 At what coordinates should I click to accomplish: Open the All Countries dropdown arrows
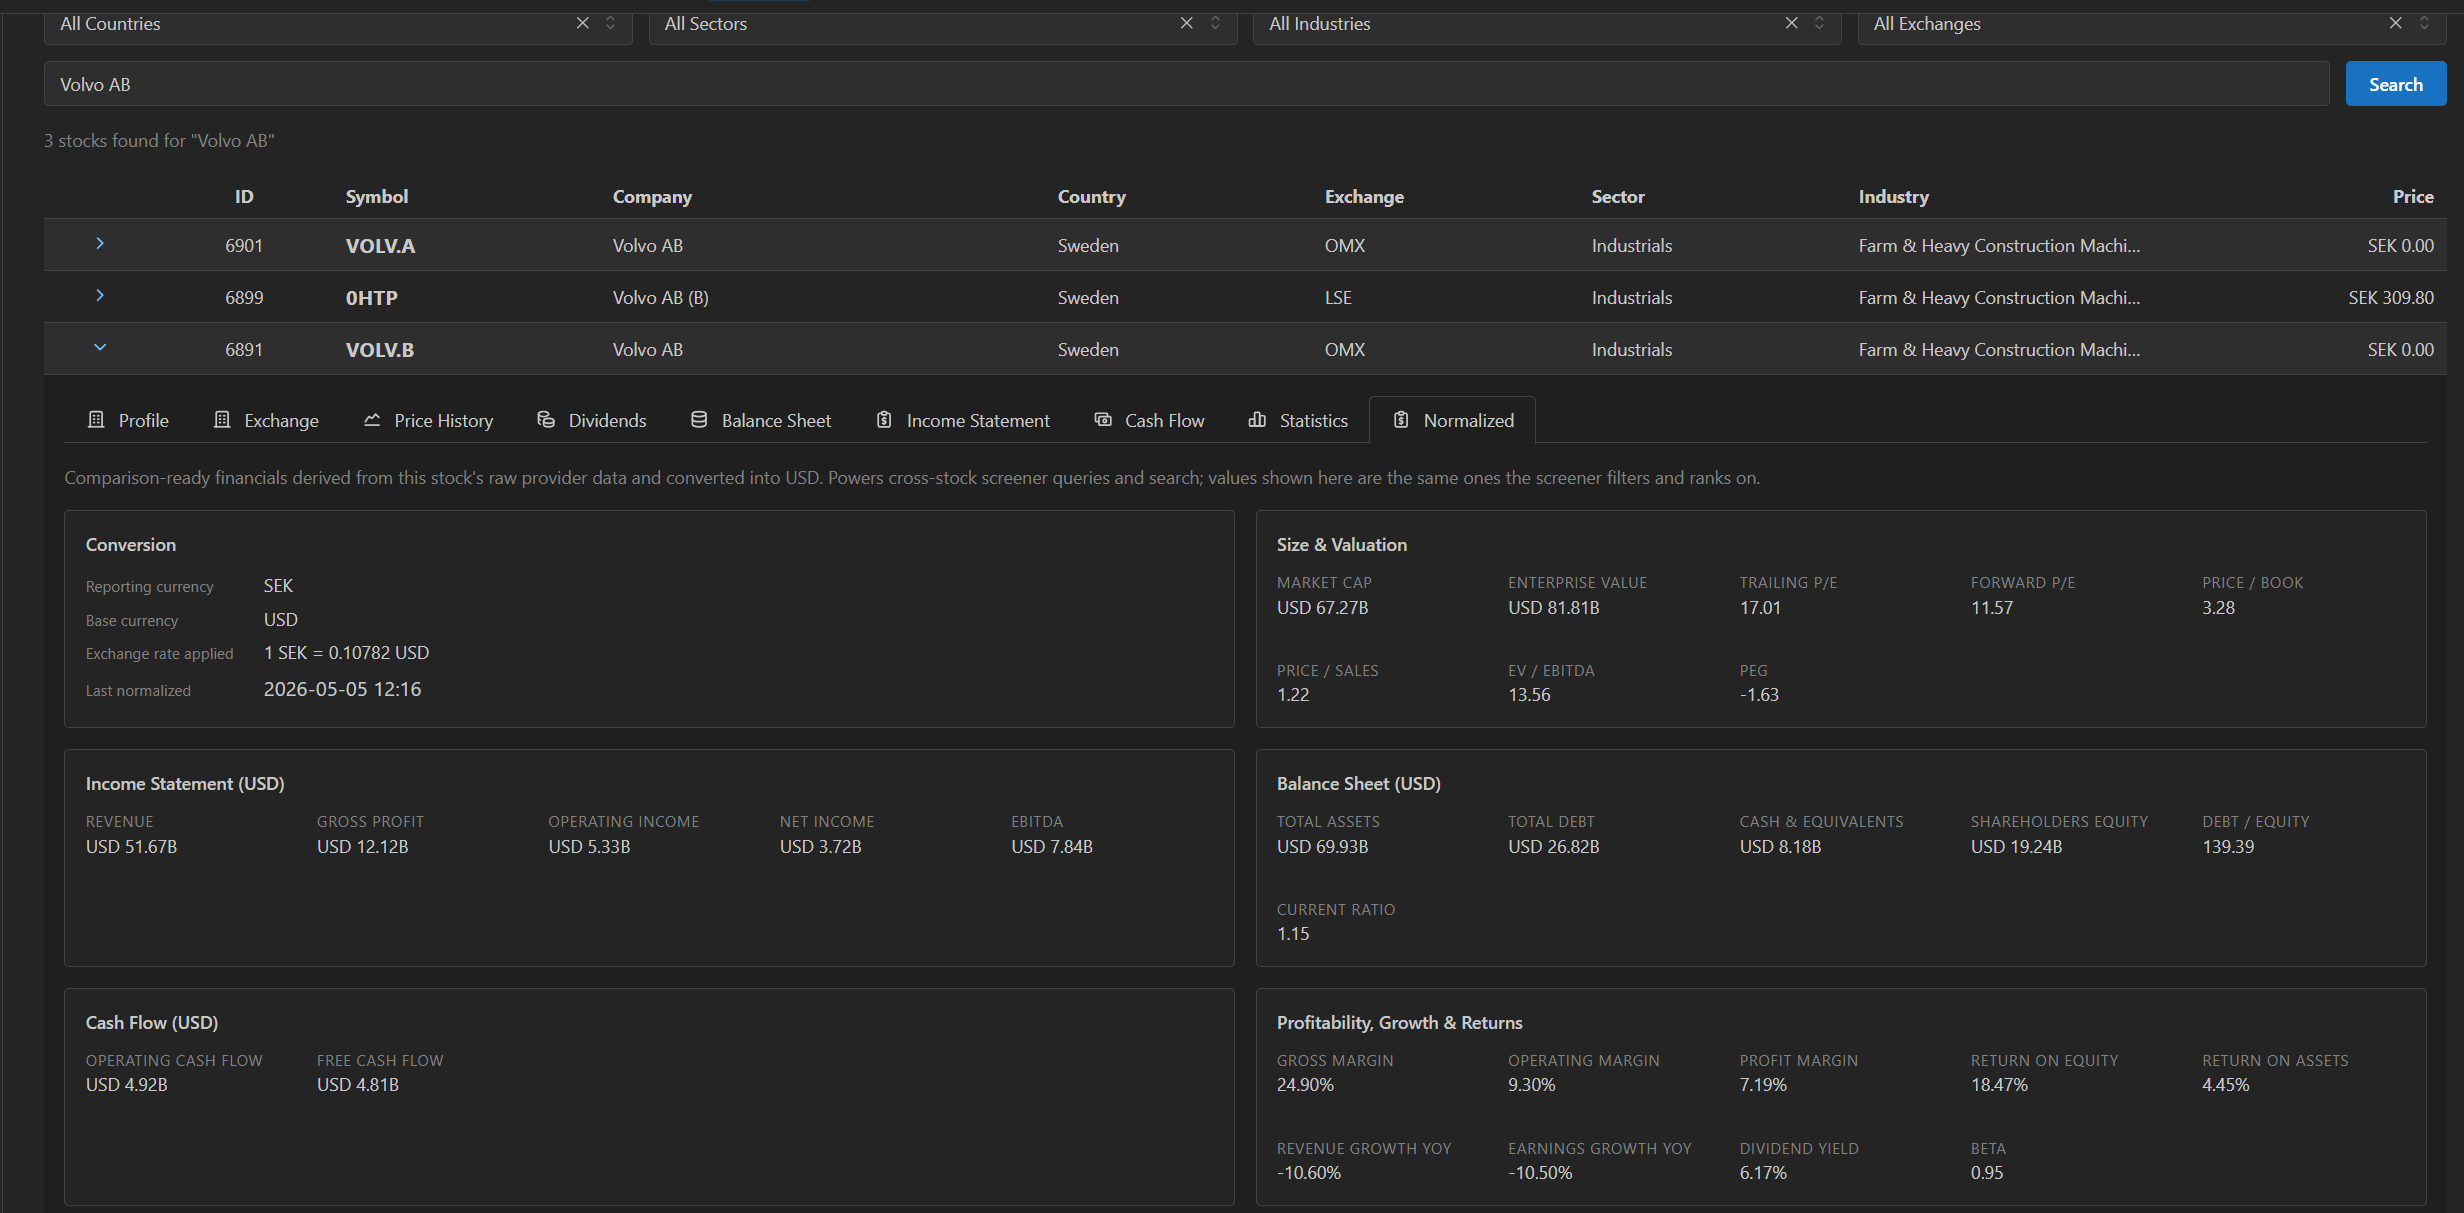pyautogui.click(x=610, y=23)
